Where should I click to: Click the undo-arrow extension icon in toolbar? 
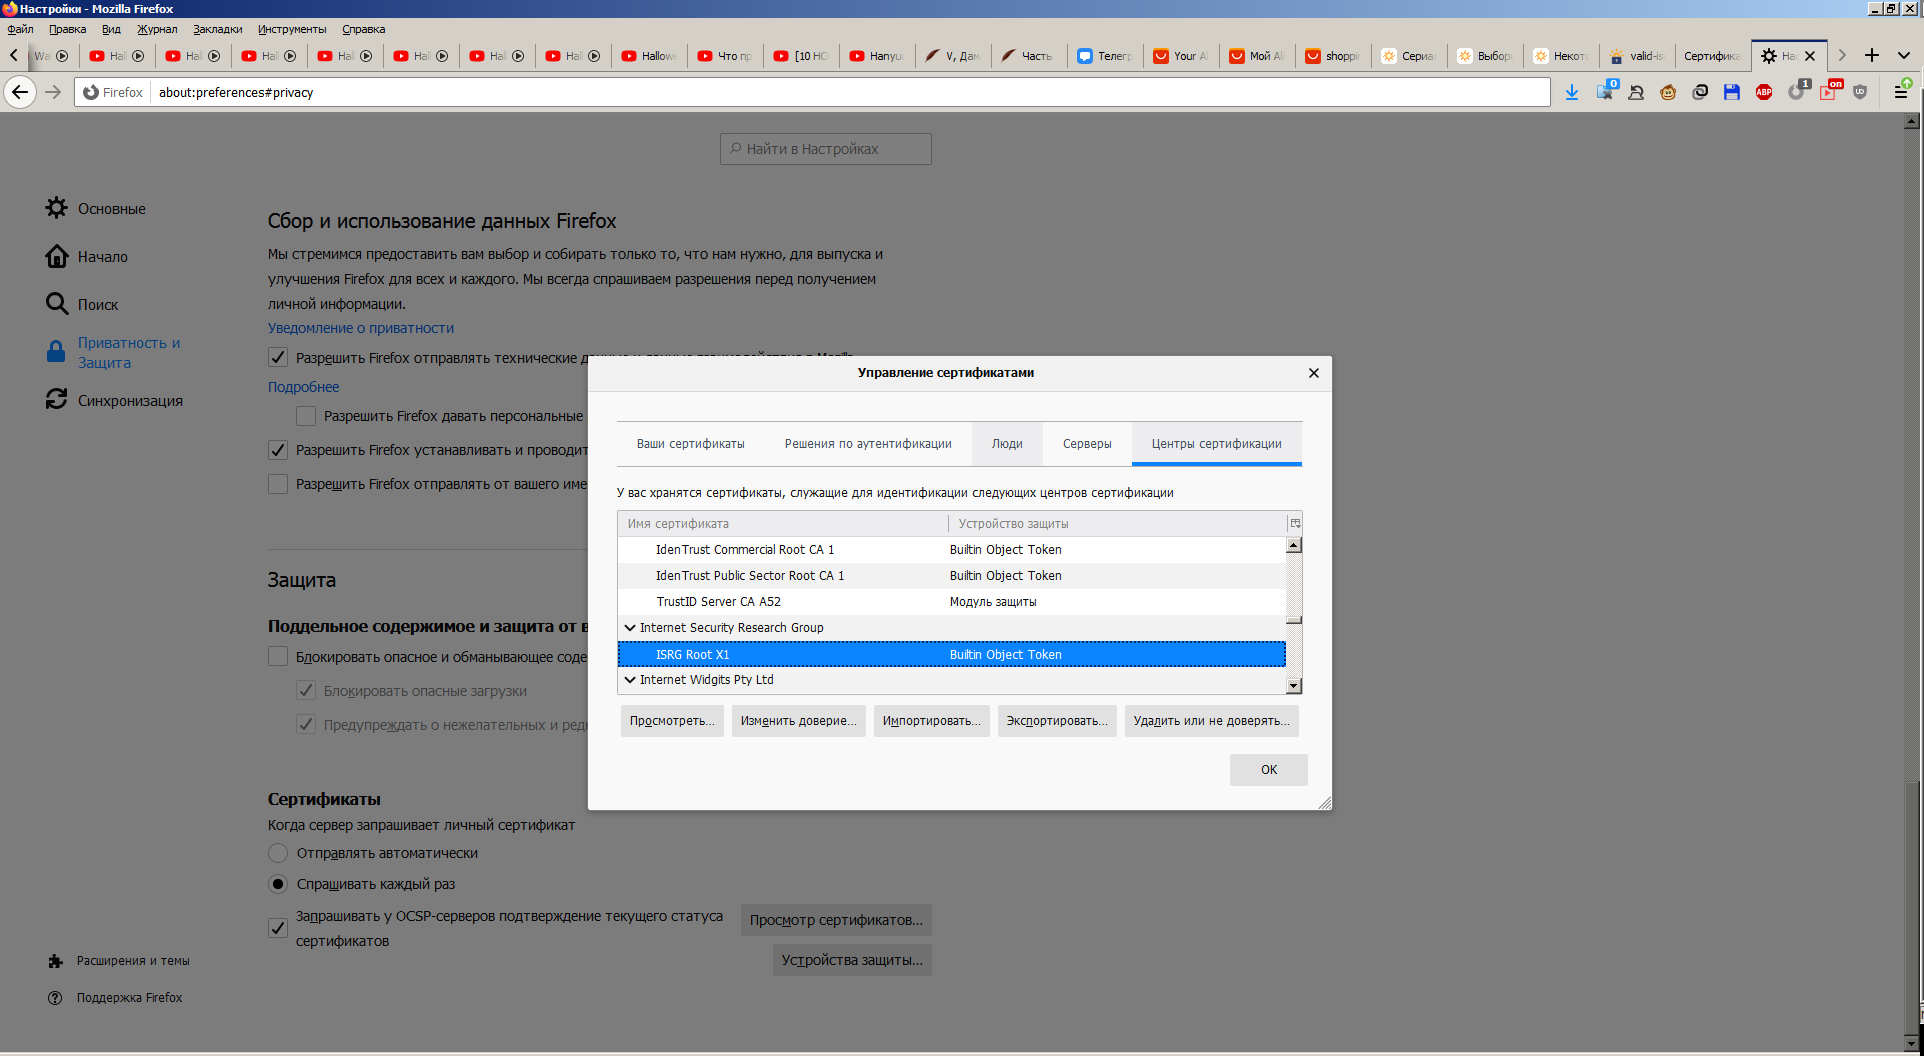(1636, 92)
